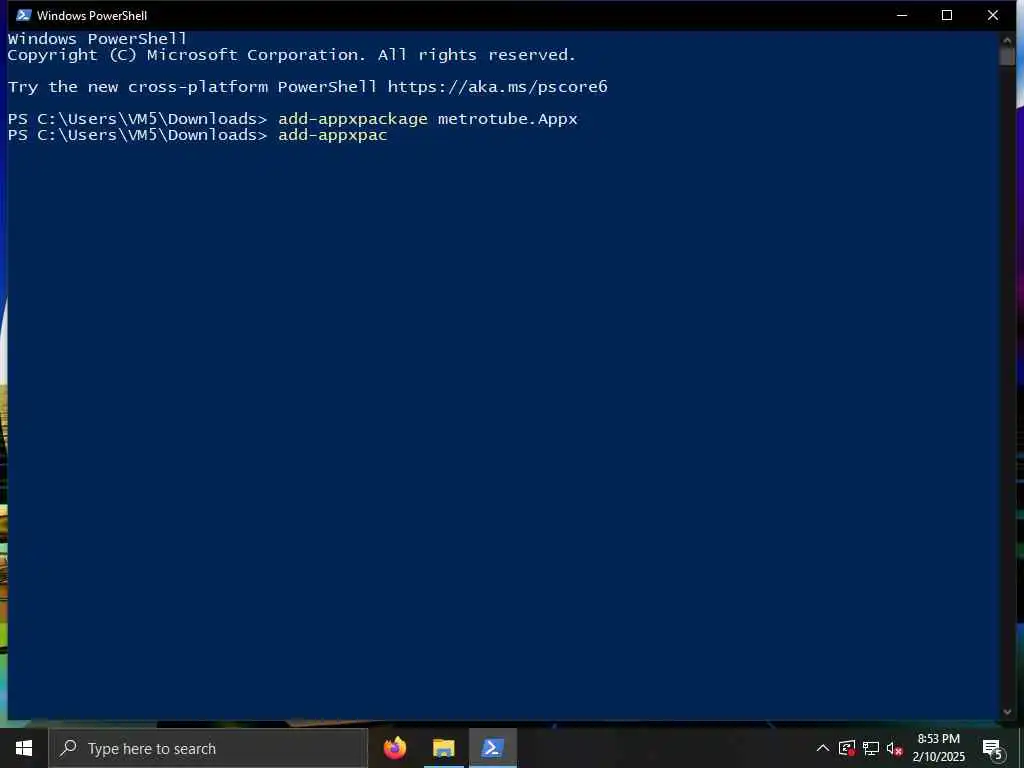Click the Copyright Microsoft Corporation line
This screenshot has height=768, width=1024.
click(x=291, y=55)
